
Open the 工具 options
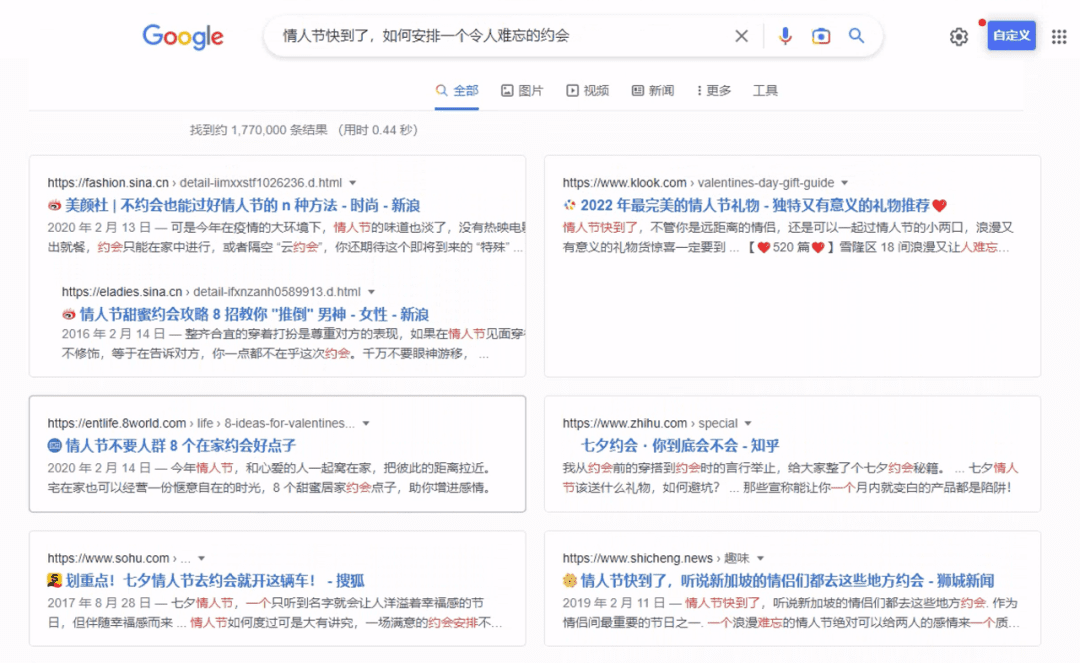click(765, 89)
